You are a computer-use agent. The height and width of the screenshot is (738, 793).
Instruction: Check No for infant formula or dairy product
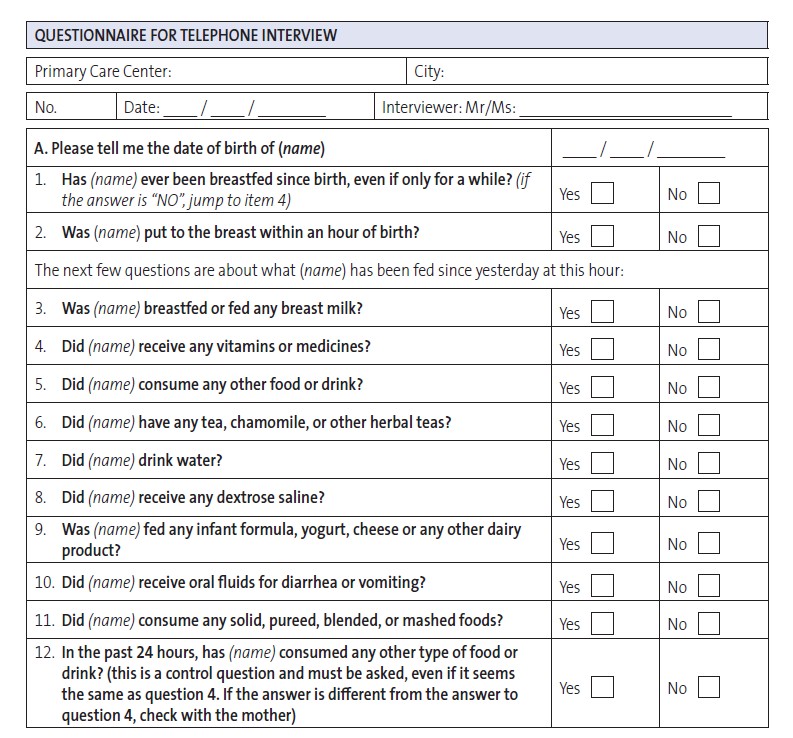point(709,543)
